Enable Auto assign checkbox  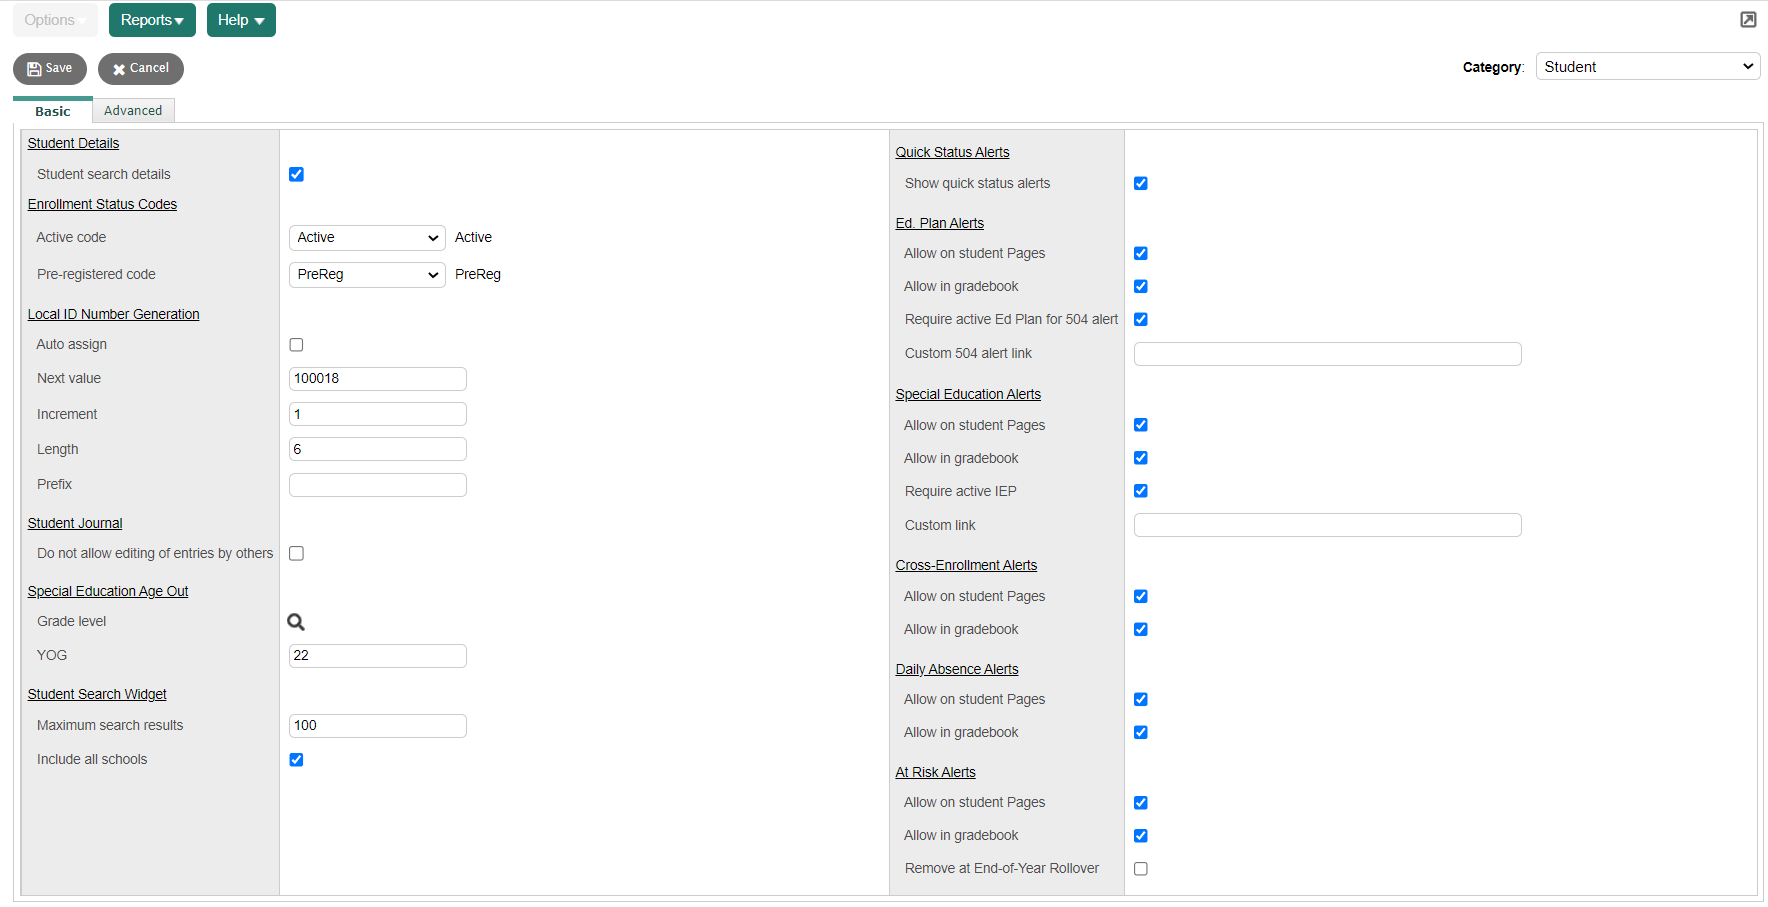(x=296, y=345)
